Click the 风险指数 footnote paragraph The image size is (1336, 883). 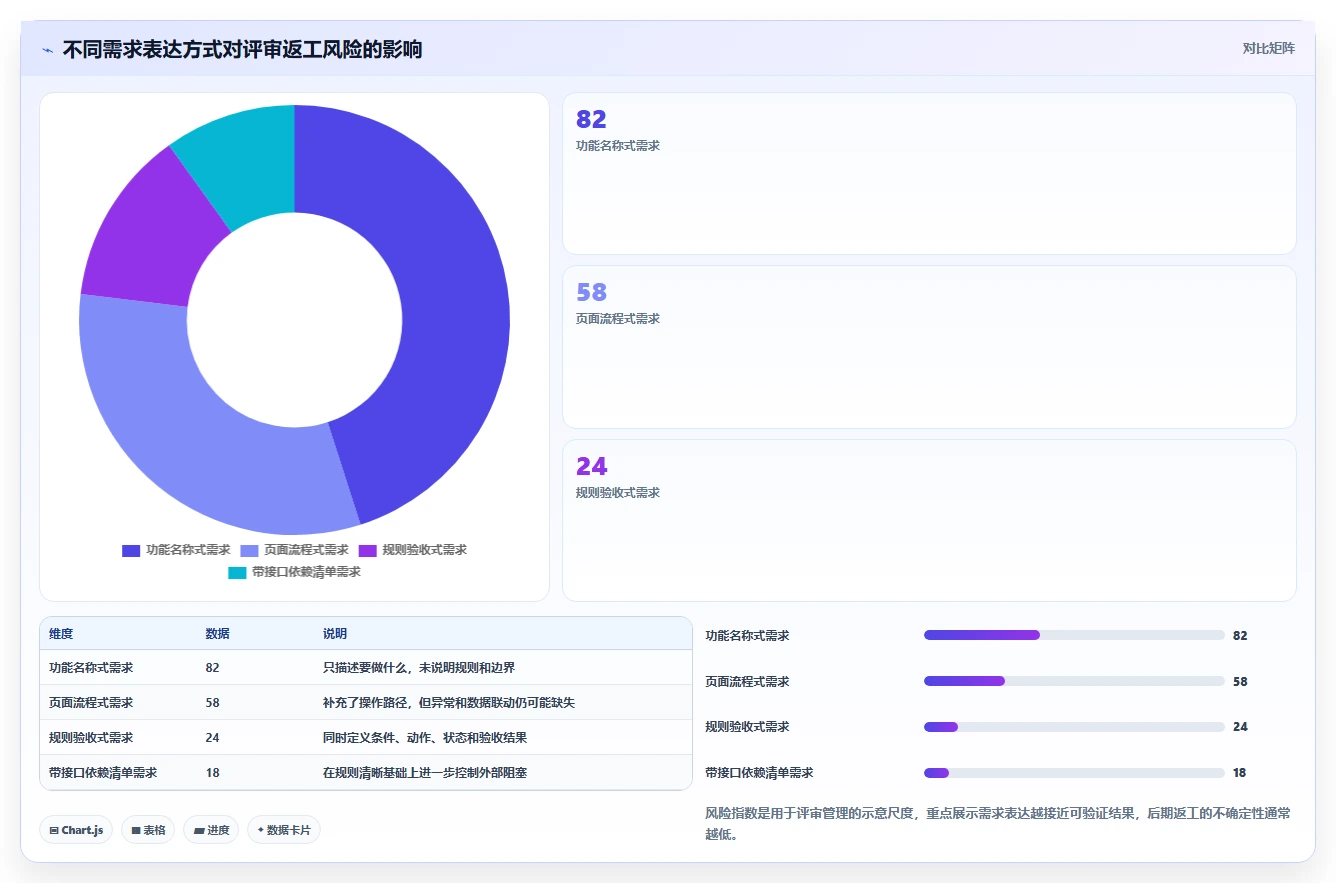pyautogui.click(x=998, y=824)
